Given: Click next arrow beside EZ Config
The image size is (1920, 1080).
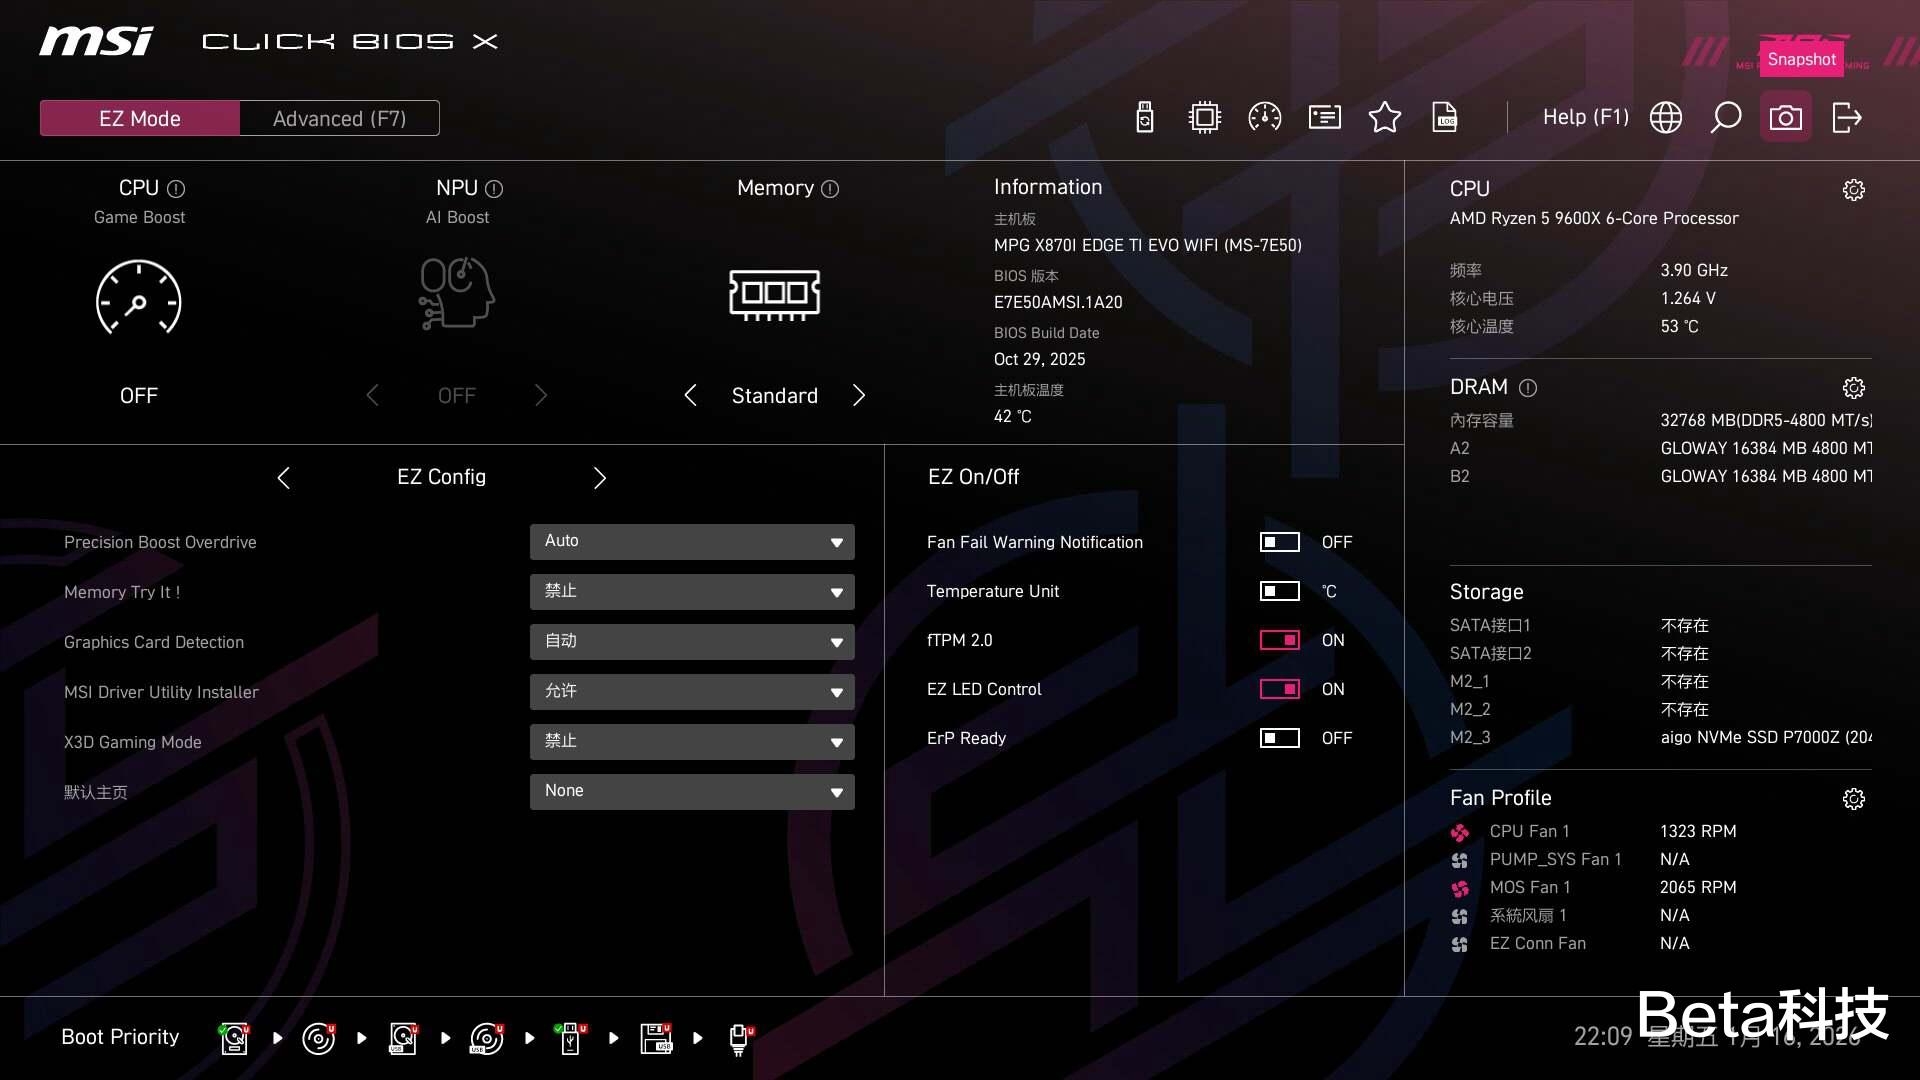Looking at the screenshot, I should (599, 478).
